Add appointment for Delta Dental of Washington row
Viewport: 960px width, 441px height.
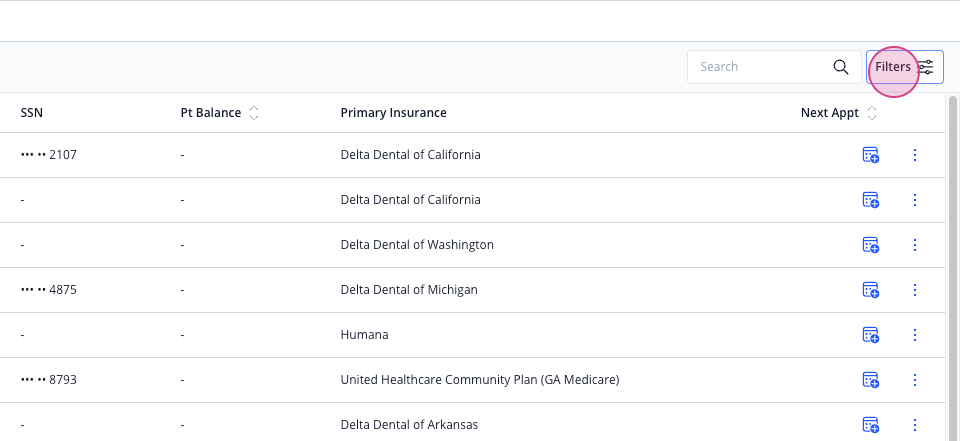[871, 245]
